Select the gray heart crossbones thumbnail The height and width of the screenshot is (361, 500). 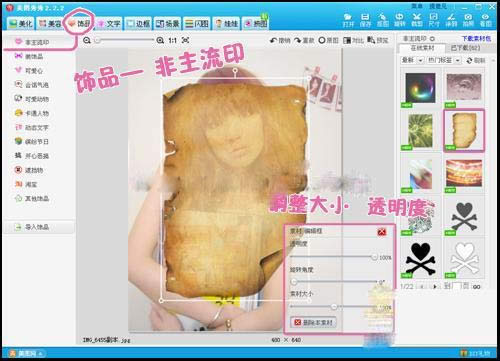(464, 216)
